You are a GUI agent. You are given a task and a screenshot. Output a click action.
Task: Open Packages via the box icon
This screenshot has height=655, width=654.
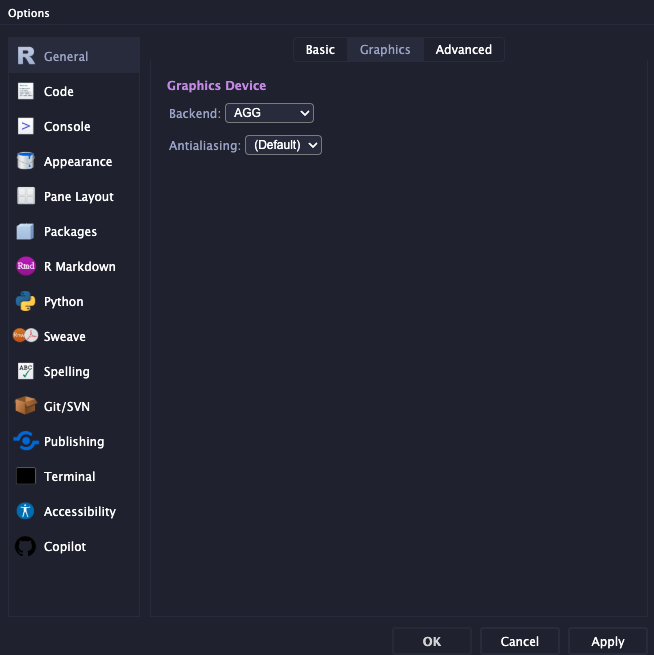coord(26,232)
